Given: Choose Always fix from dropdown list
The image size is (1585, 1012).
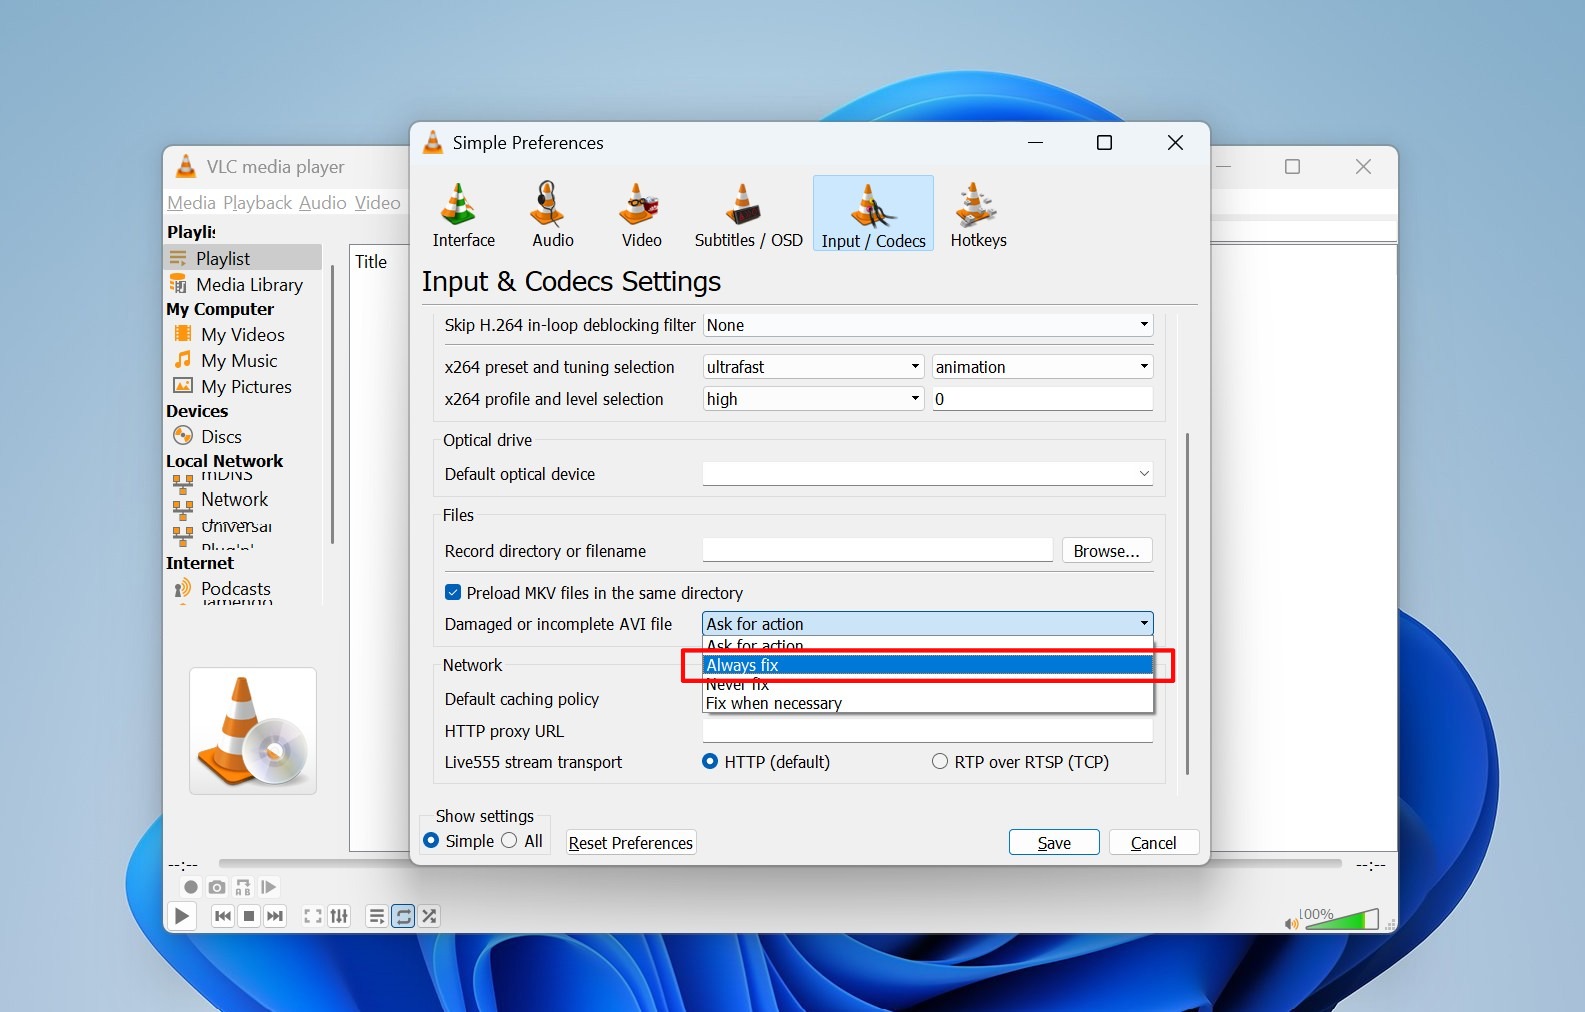Looking at the screenshot, I should (927, 665).
